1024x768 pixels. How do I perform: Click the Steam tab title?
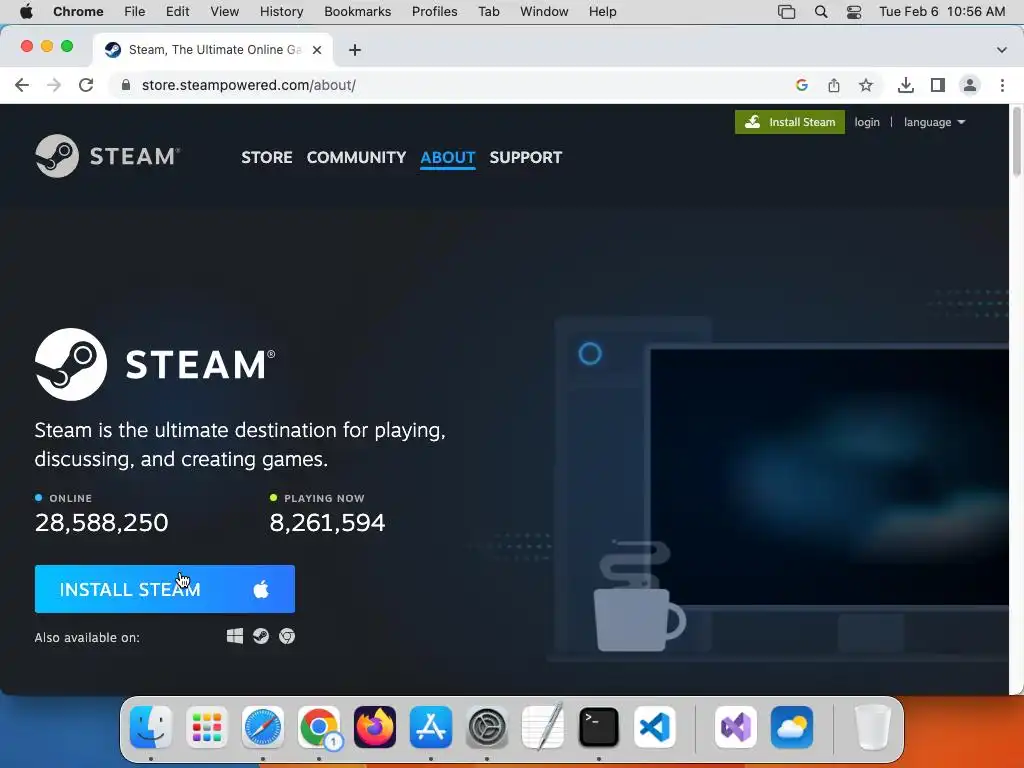[215, 50]
